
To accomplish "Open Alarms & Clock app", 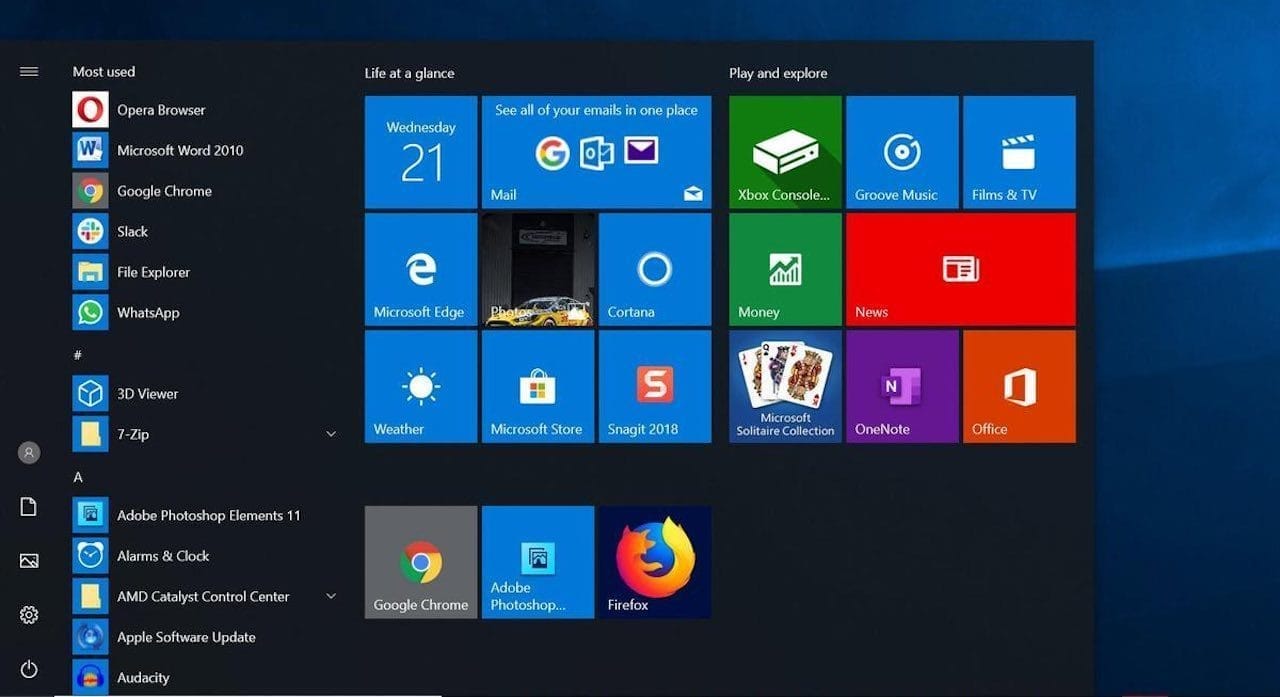I will point(206,556).
